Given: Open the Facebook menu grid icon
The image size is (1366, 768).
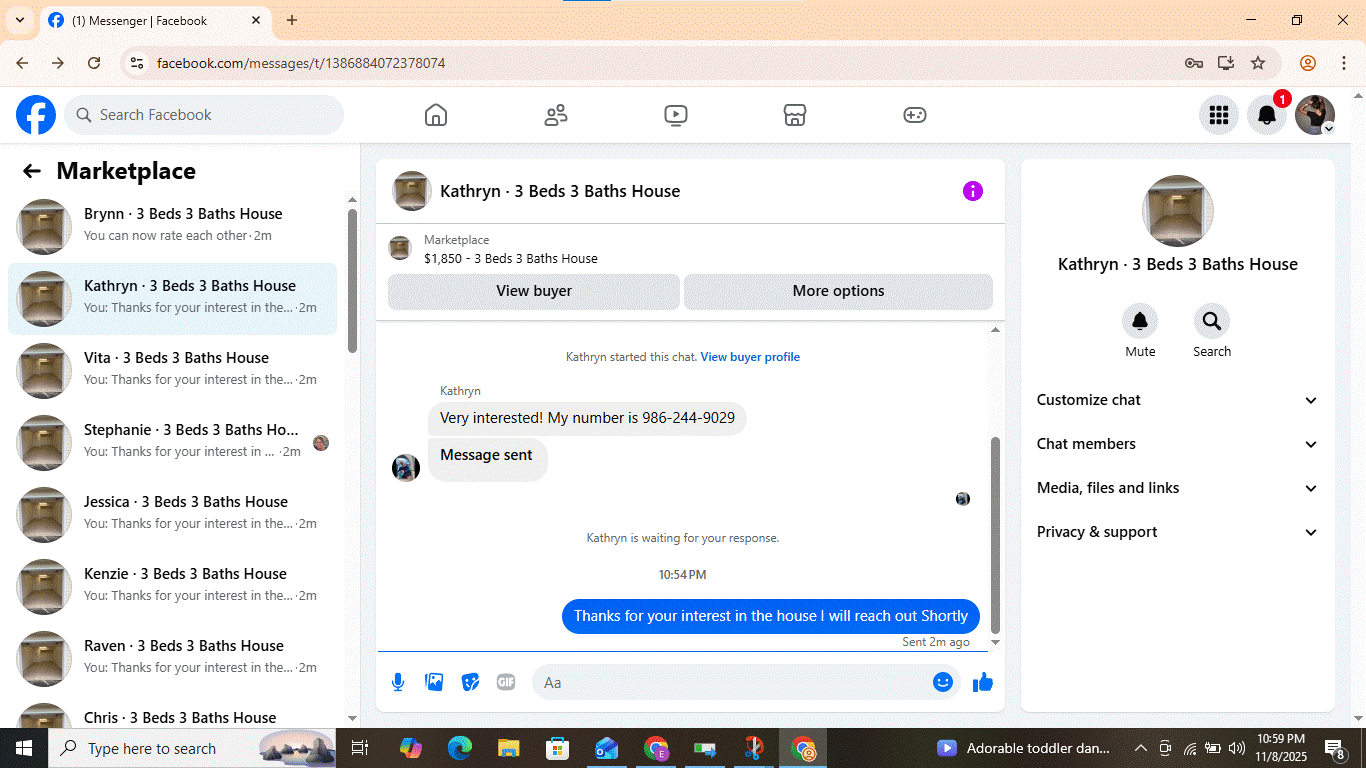Looking at the screenshot, I should point(1219,115).
